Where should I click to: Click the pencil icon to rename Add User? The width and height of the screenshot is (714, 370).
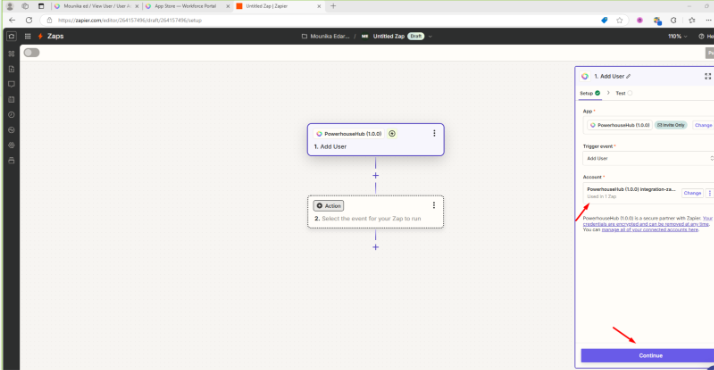628,76
